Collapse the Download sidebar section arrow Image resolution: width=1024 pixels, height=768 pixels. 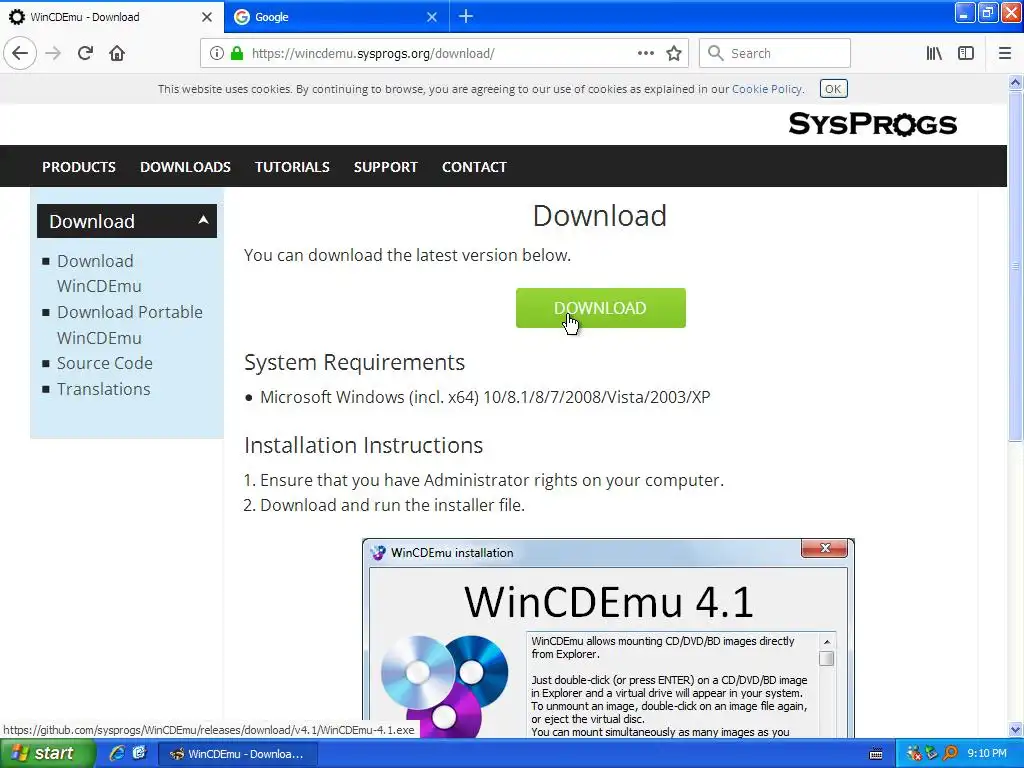203,220
